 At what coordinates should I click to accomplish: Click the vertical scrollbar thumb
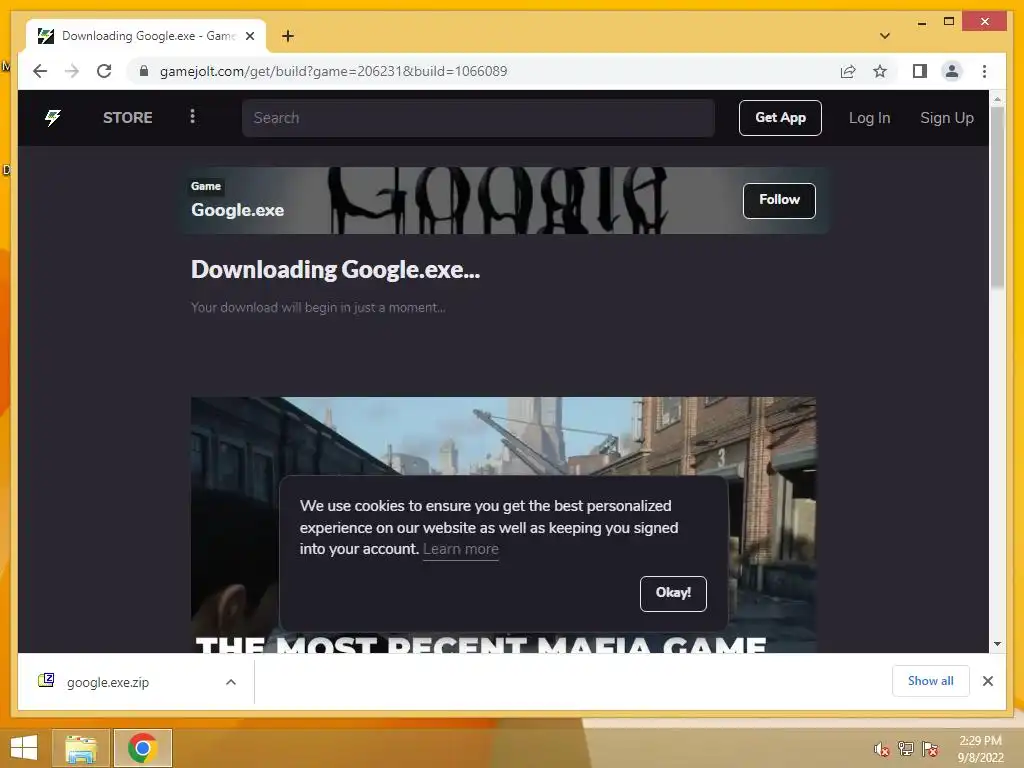coord(997,197)
